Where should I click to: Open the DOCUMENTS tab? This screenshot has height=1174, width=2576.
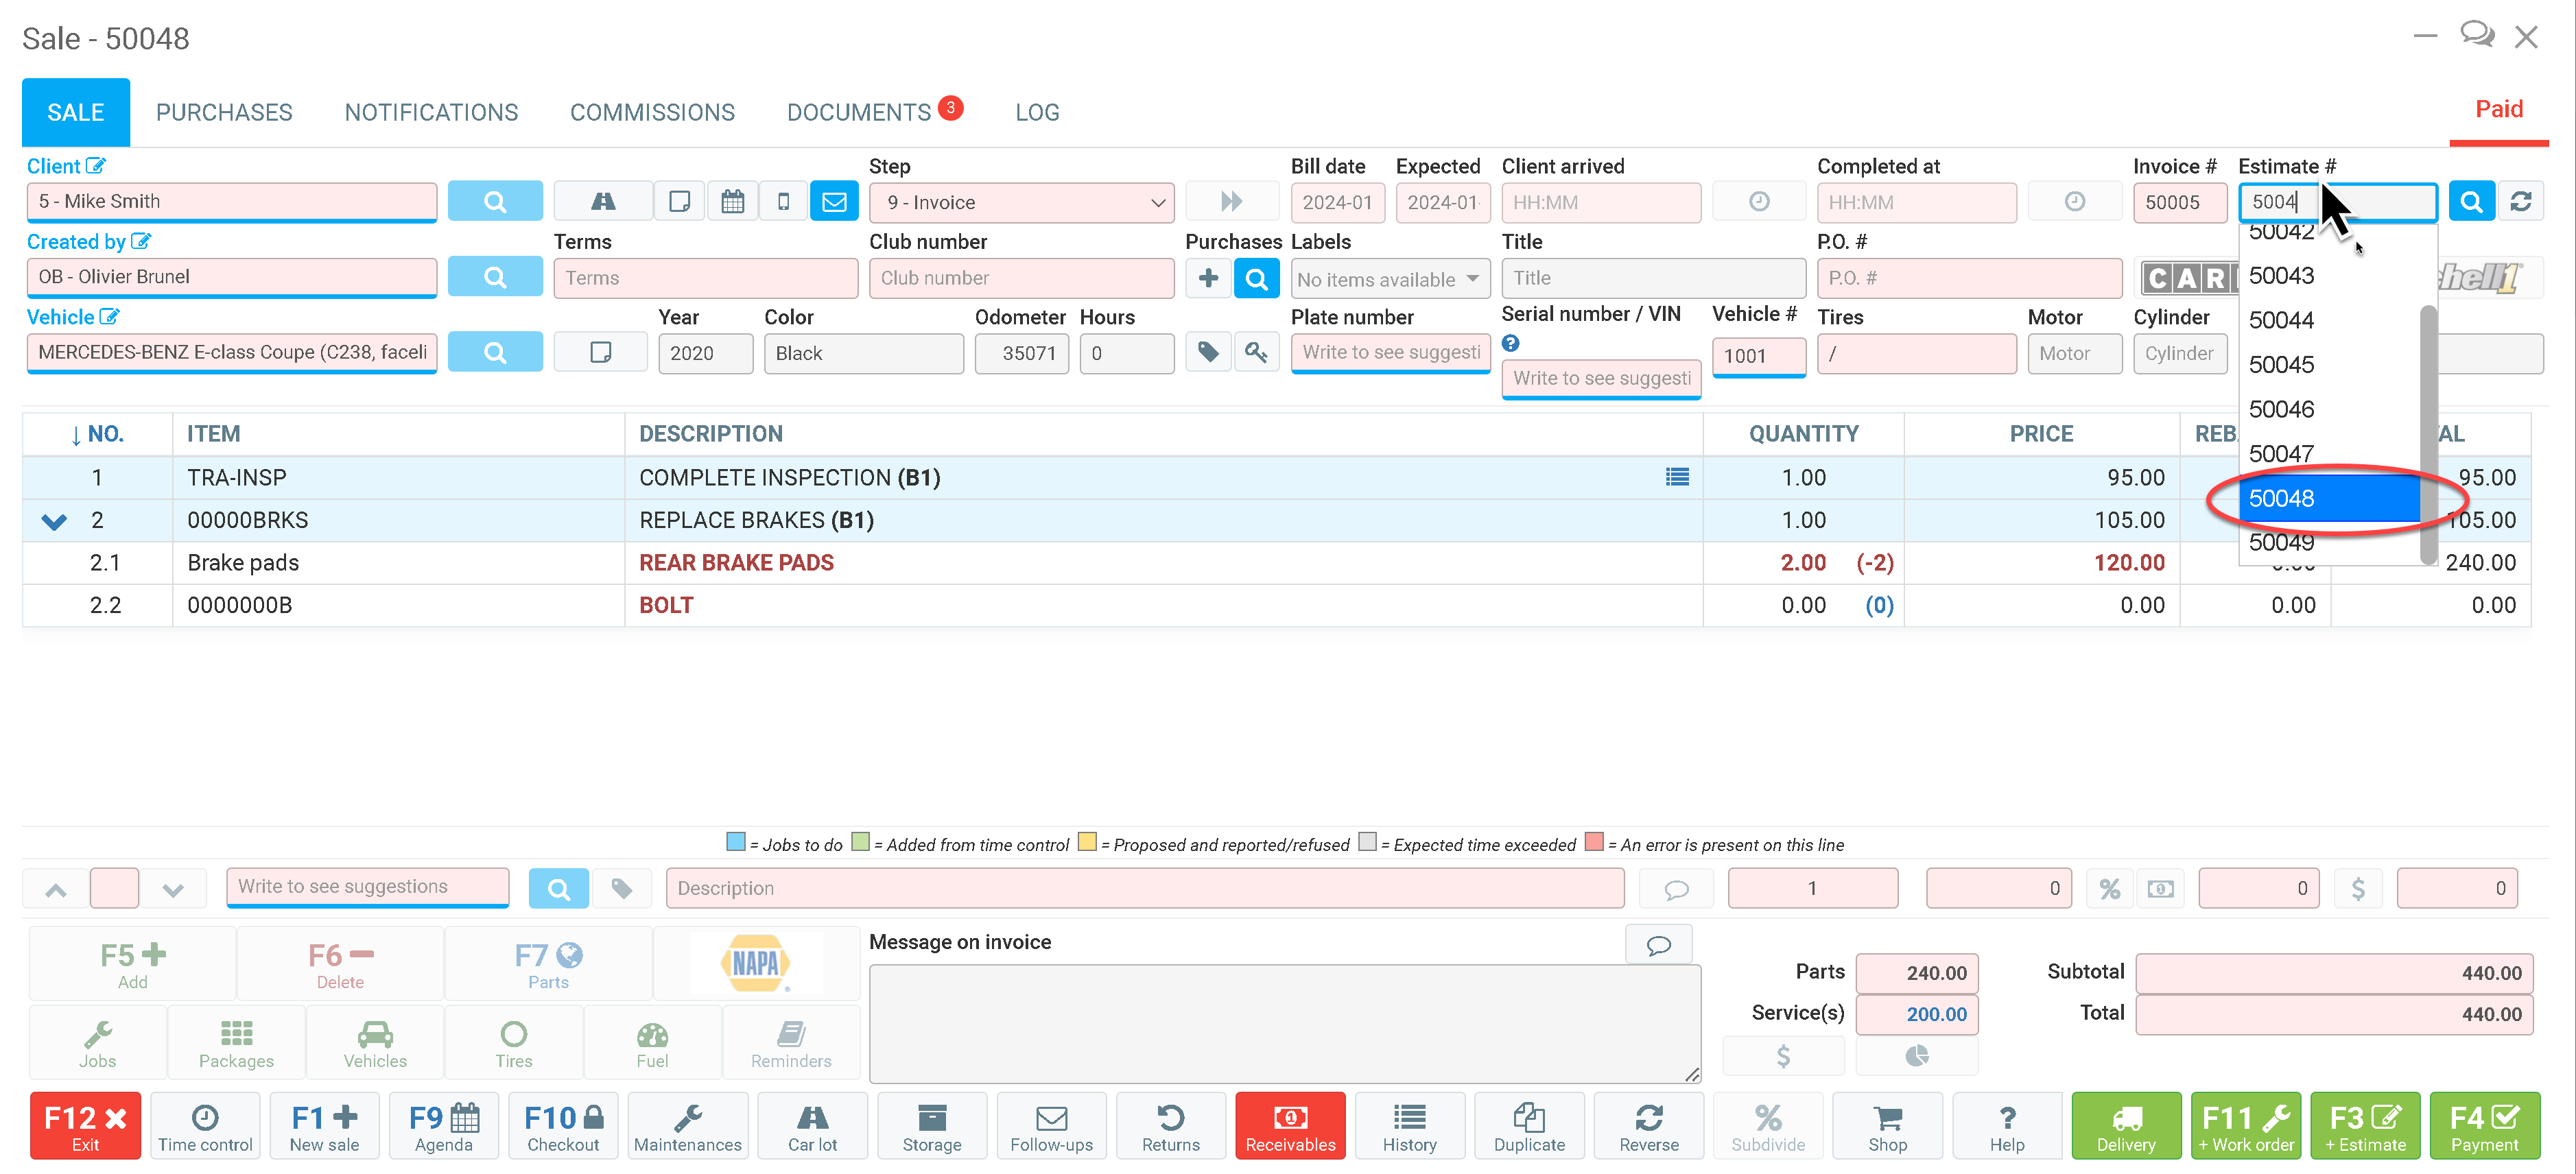tap(859, 112)
